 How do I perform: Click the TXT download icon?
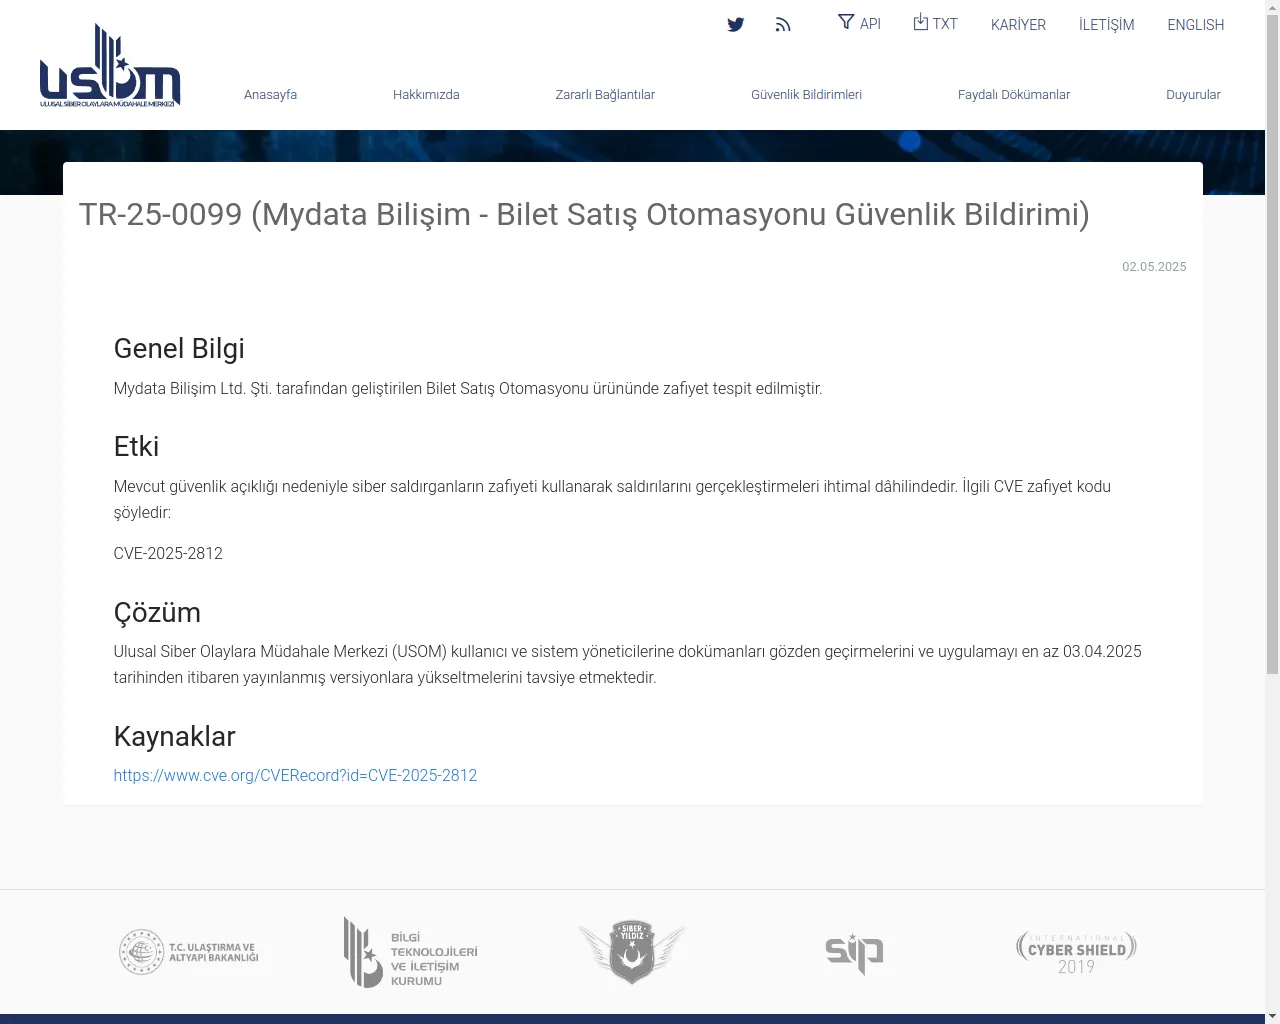[921, 22]
